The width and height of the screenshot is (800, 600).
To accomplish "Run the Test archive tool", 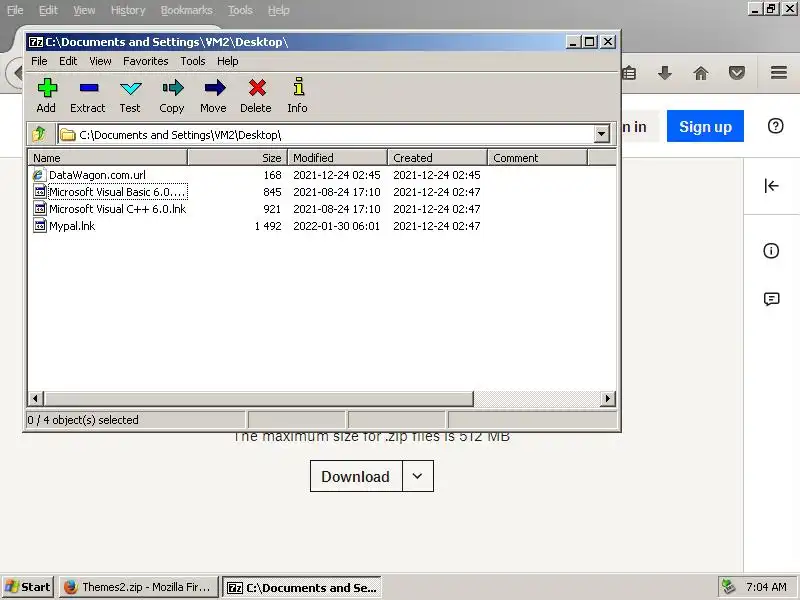I will coord(130,88).
